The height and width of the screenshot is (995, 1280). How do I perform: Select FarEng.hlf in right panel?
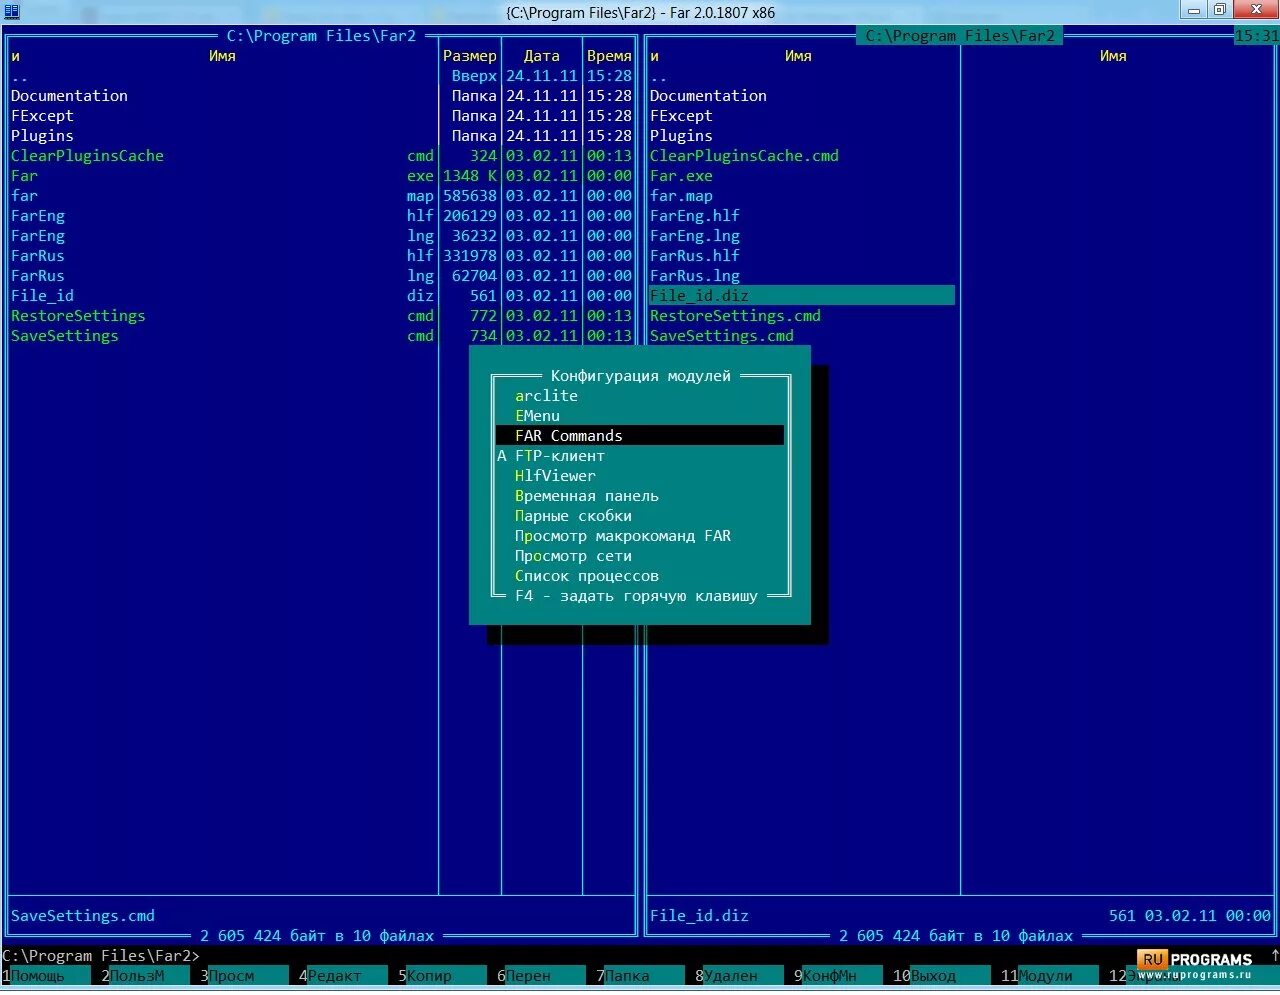695,216
